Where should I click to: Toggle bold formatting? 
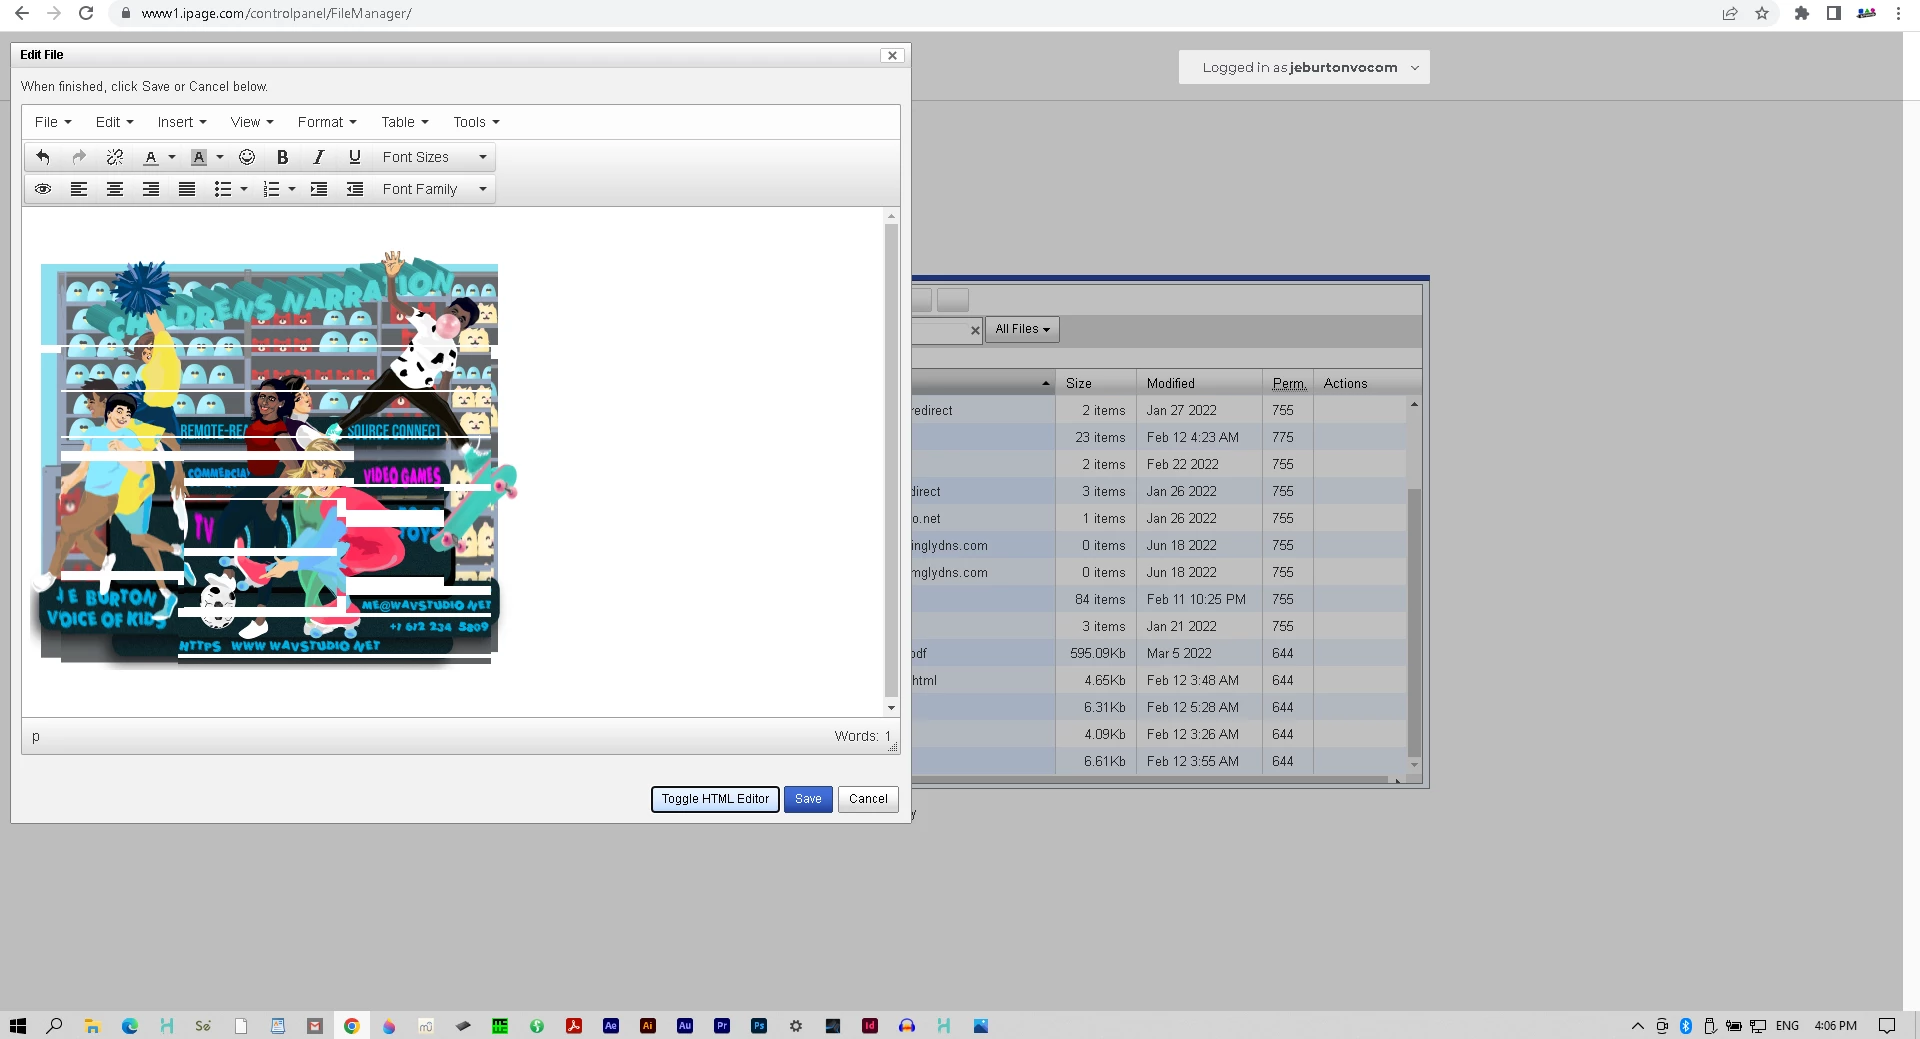click(283, 157)
